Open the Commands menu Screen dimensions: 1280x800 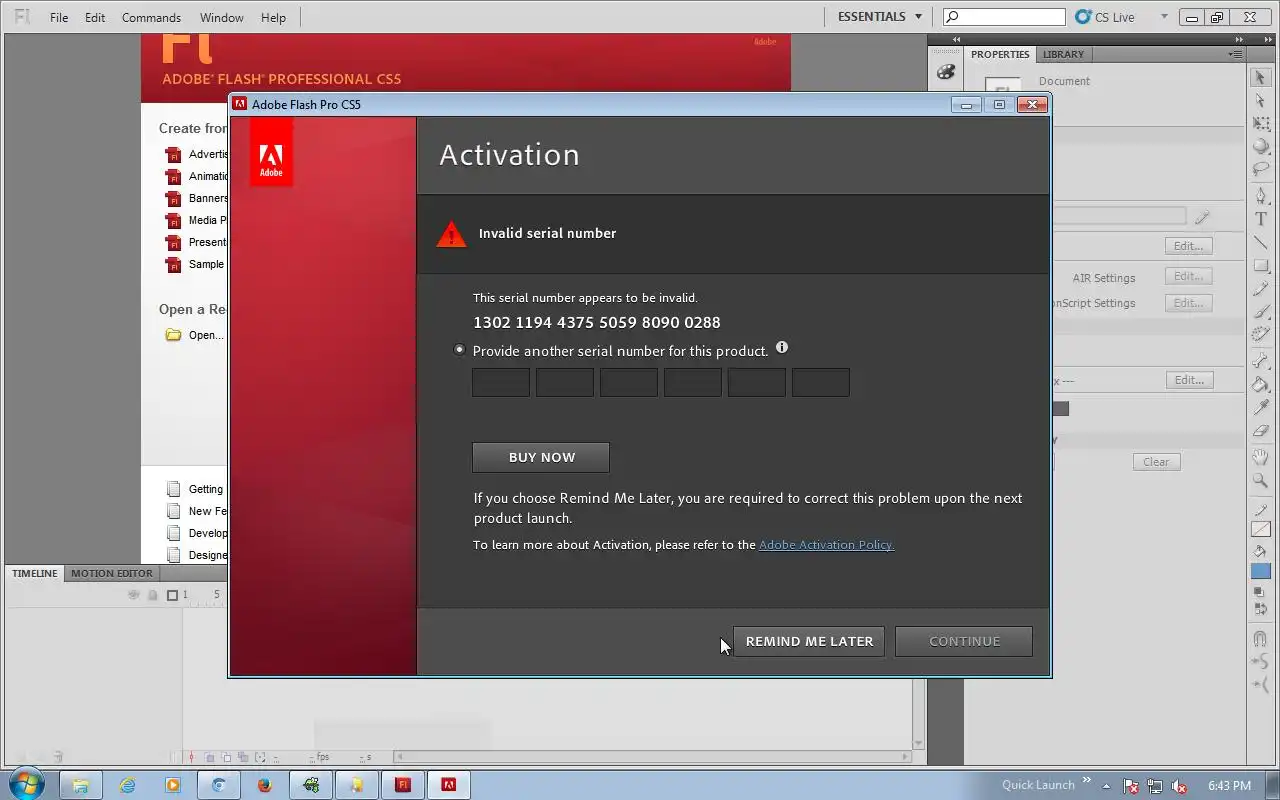(x=151, y=17)
